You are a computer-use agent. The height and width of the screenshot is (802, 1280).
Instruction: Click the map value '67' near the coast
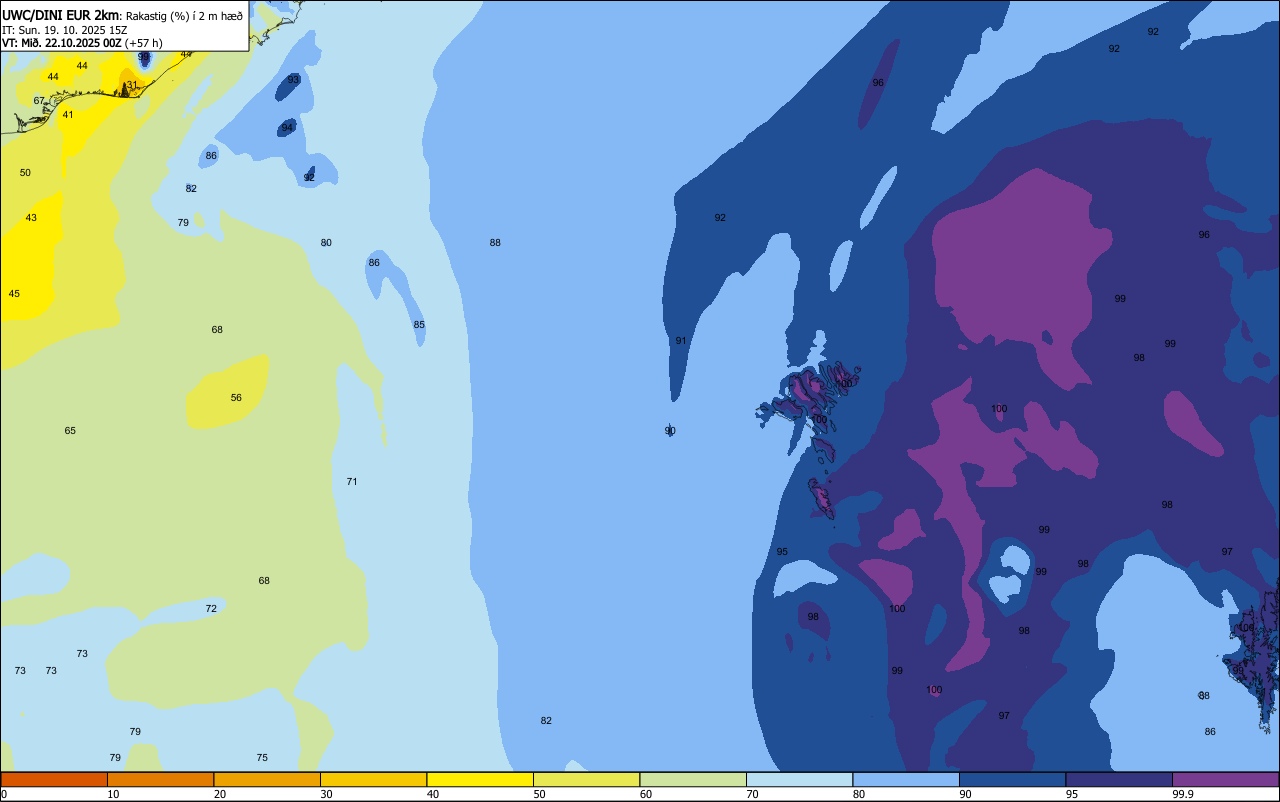[39, 101]
